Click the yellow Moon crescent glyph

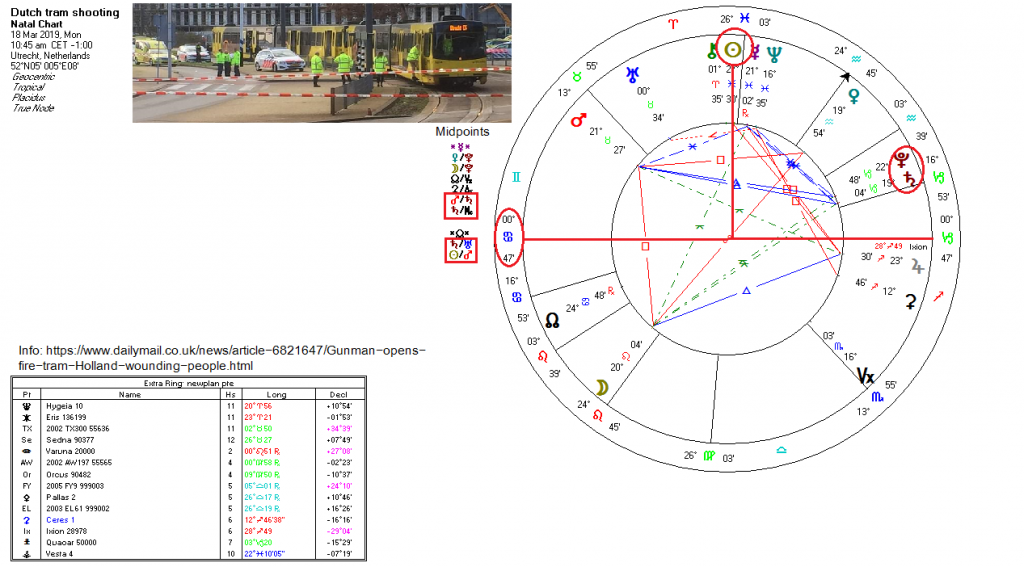[602, 388]
